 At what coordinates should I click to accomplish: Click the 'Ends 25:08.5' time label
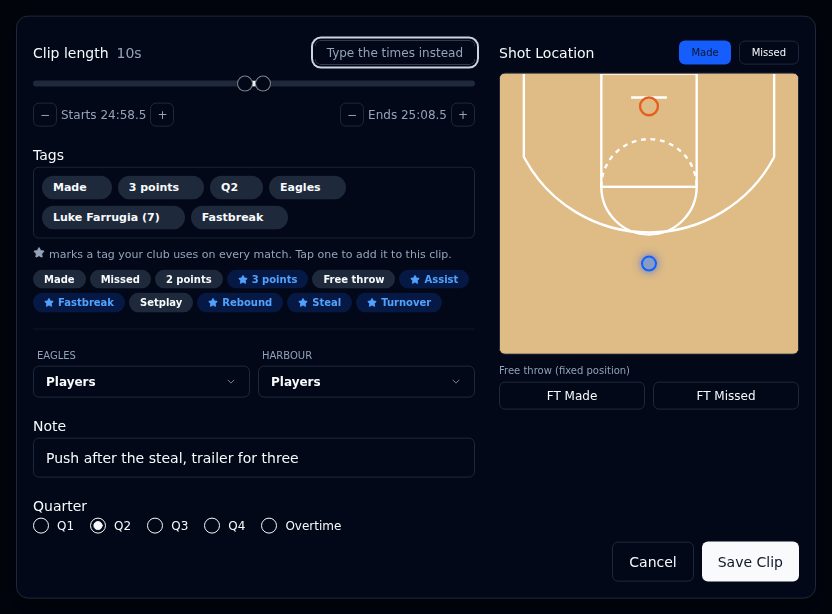click(x=408, y=115)
